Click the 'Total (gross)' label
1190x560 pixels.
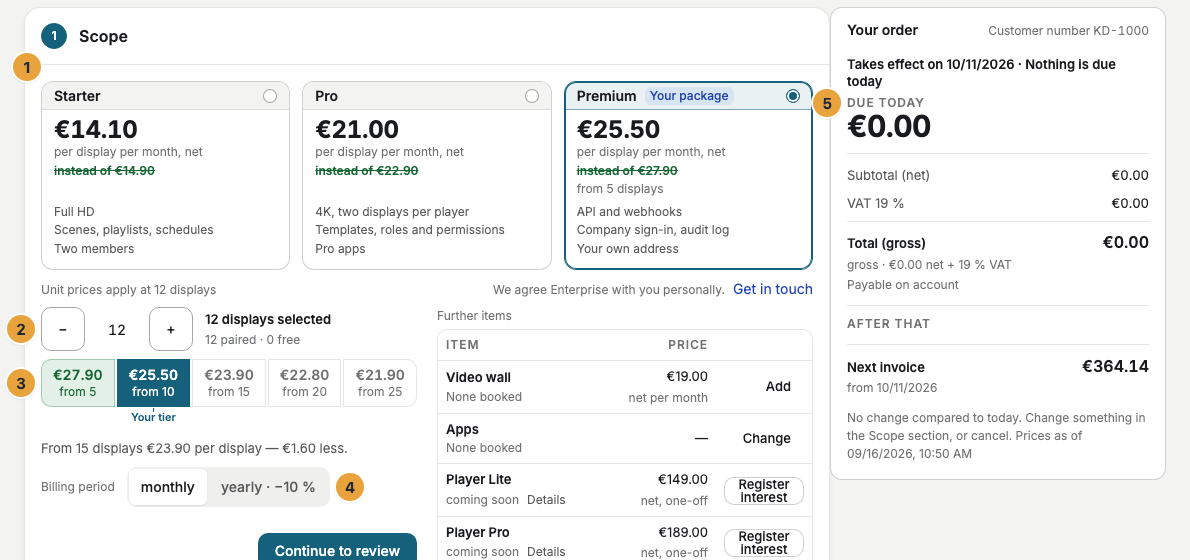click(886, 244)
